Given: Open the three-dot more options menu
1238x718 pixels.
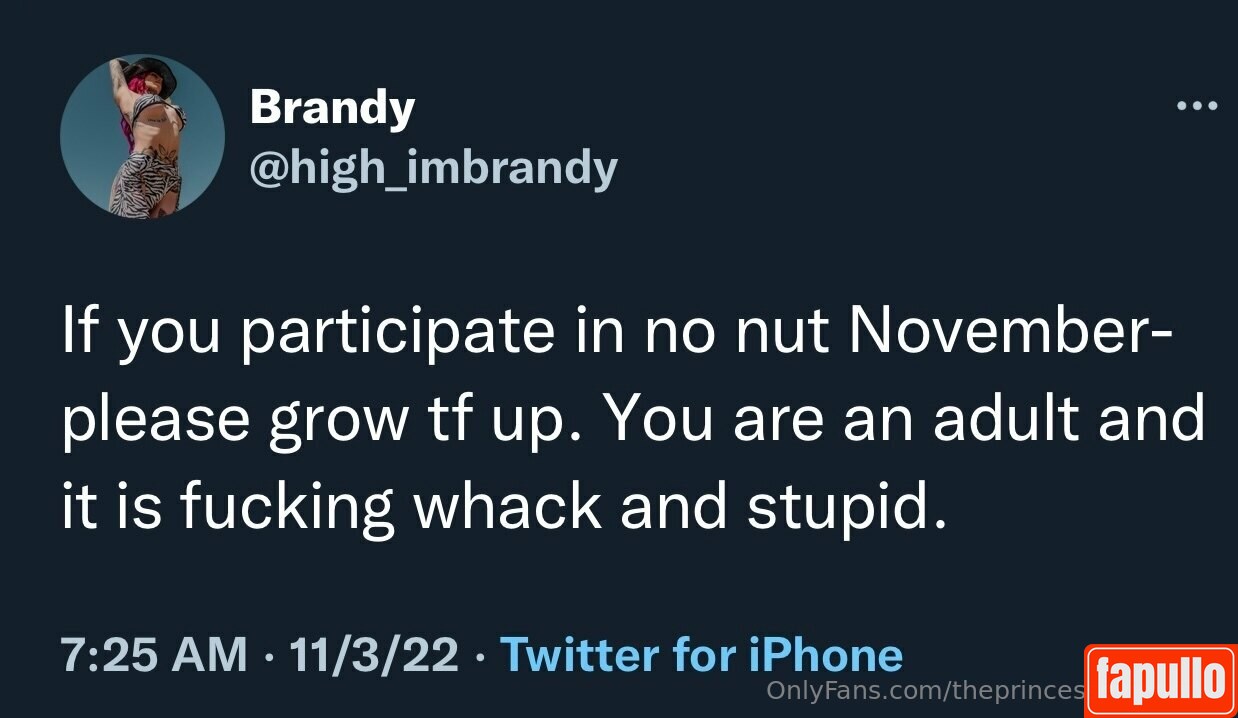Looking at the screenshot, I should click(1196, 105).
